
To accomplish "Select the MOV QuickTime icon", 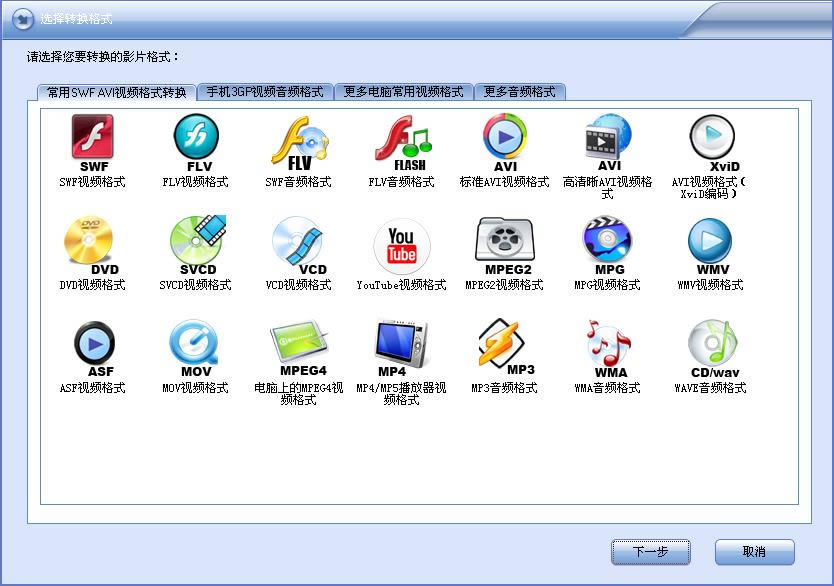I will (x=194, y=349).
